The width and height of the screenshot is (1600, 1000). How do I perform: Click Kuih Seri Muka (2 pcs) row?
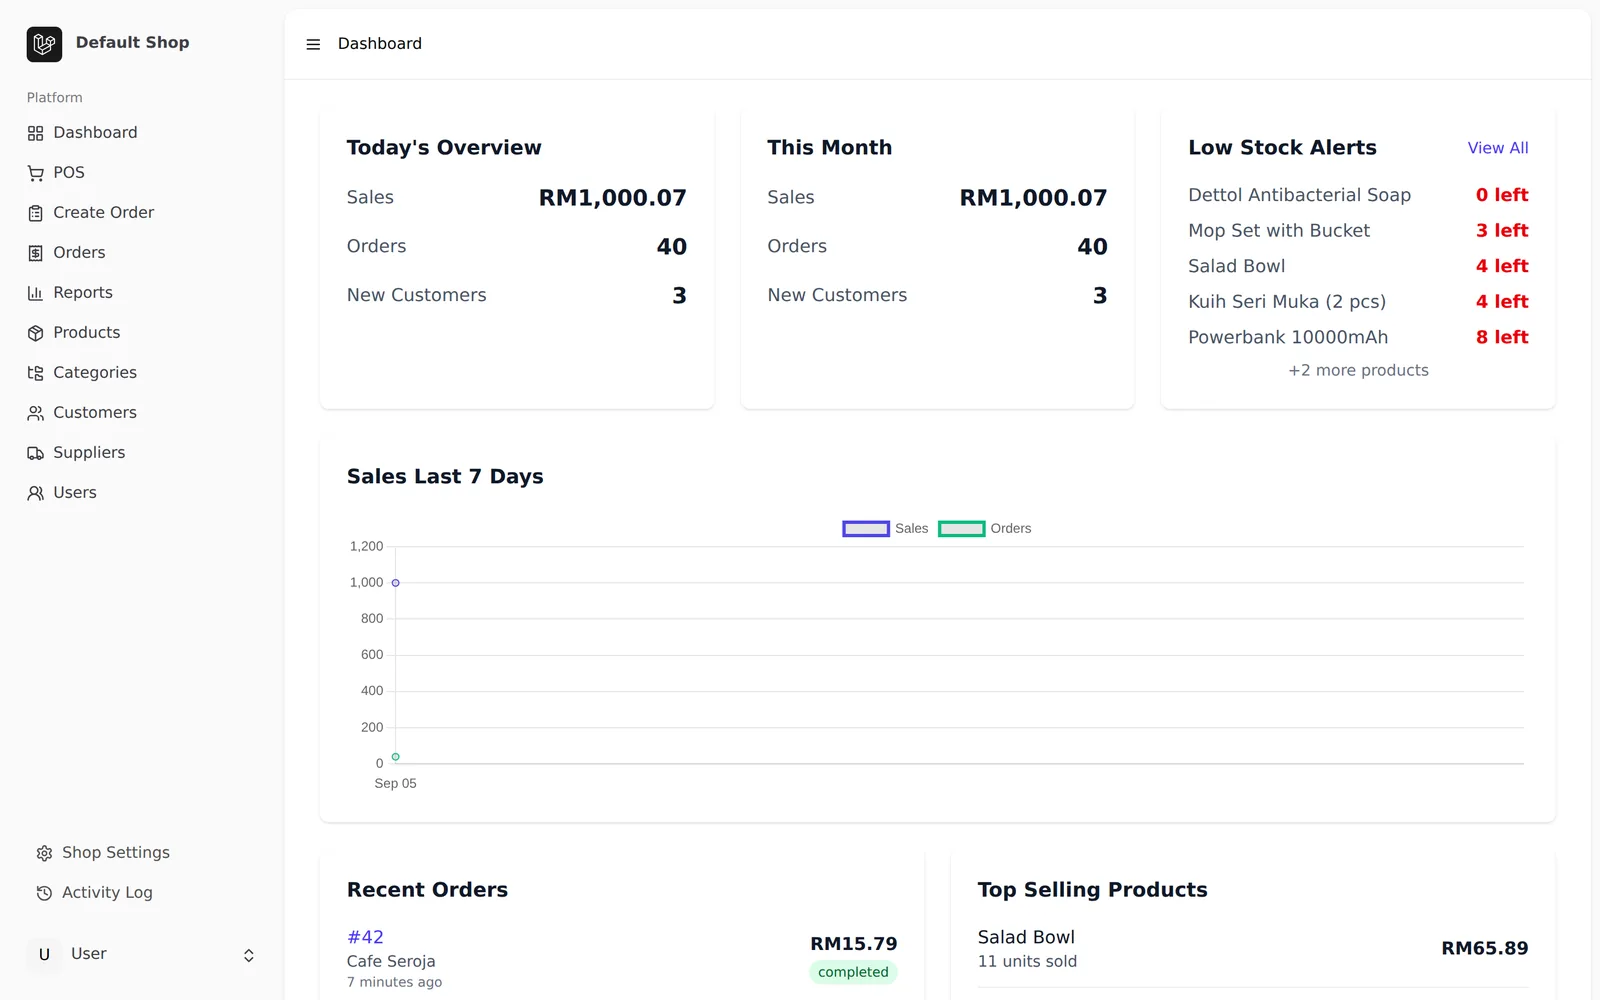tap(1358, 302)
